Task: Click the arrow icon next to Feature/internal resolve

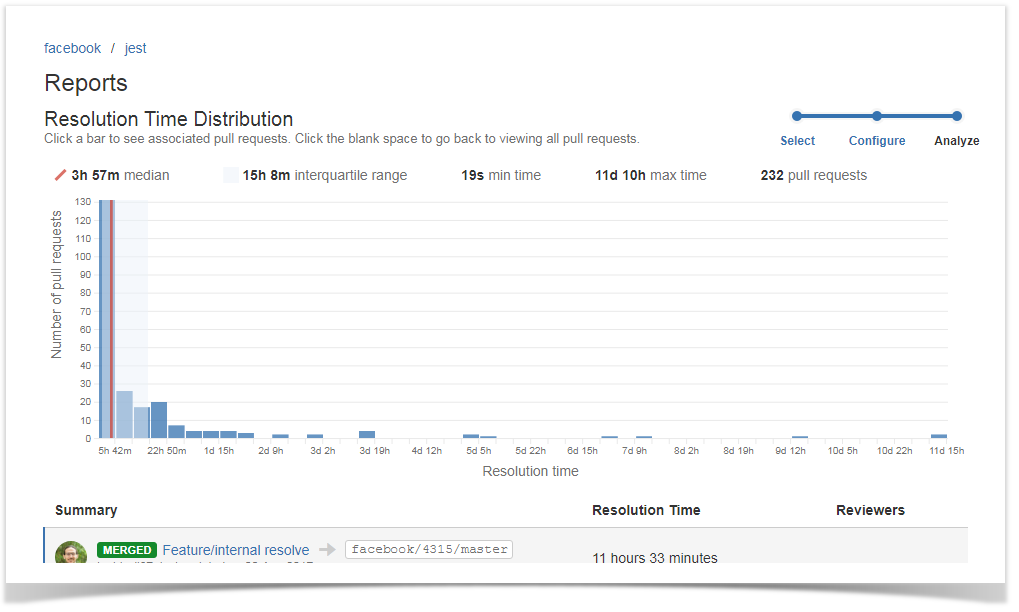Action: [327, 549]
